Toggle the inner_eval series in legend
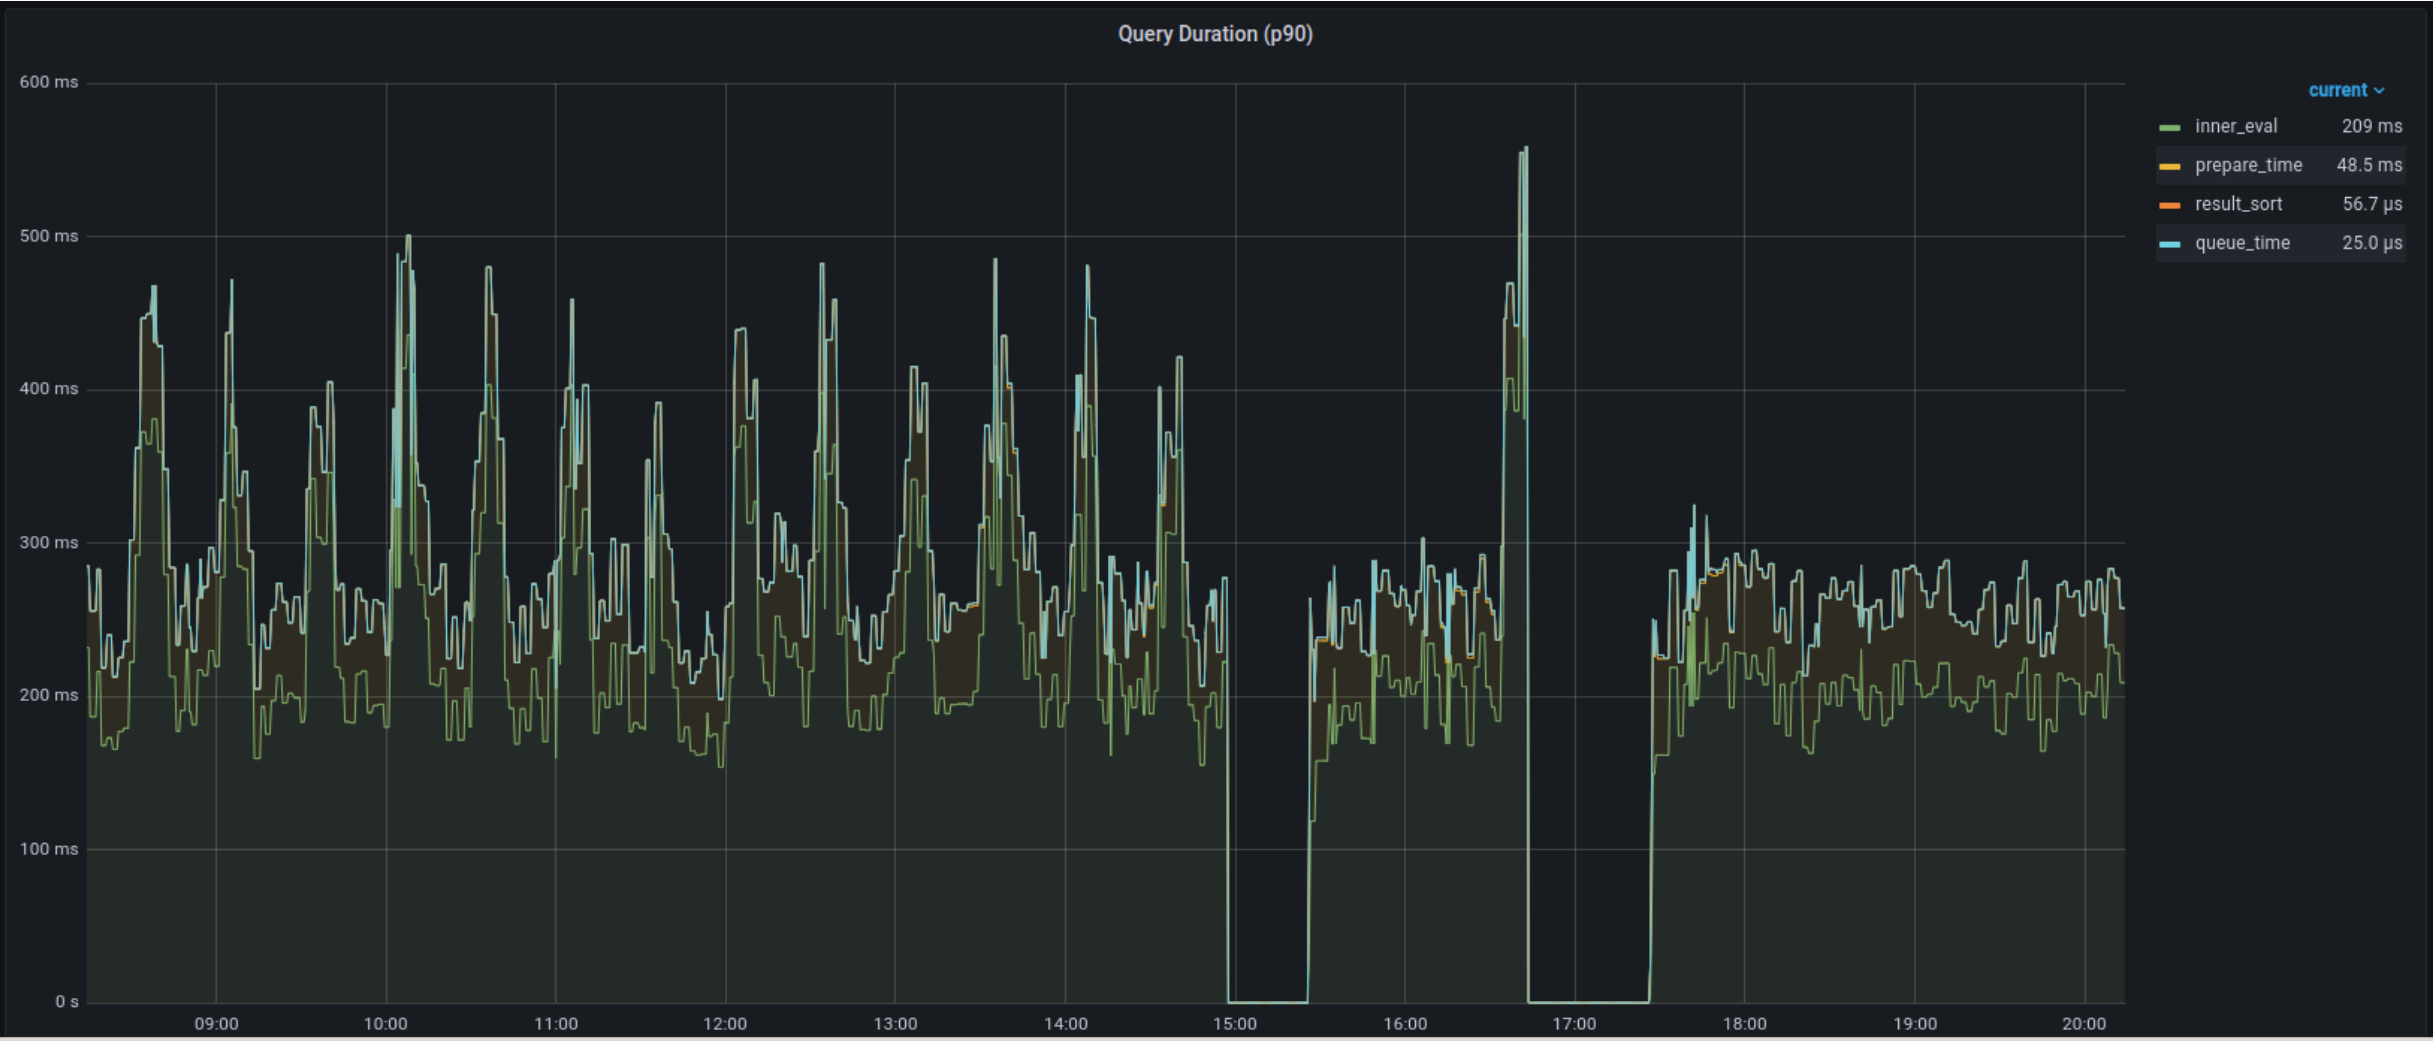This screenshot has width=2433, height=1041. click(x=2235, y=126)
